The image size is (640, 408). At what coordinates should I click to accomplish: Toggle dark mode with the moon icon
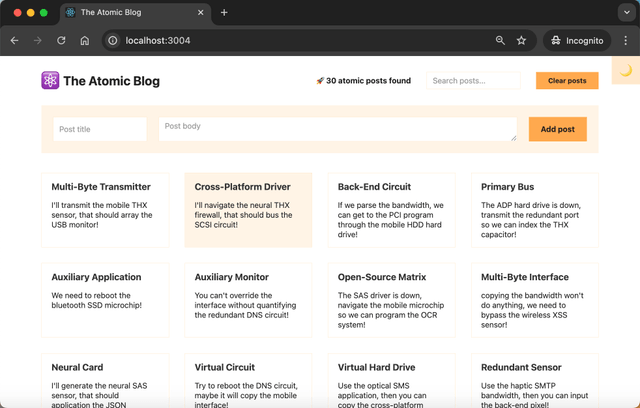tap(626, 71)
